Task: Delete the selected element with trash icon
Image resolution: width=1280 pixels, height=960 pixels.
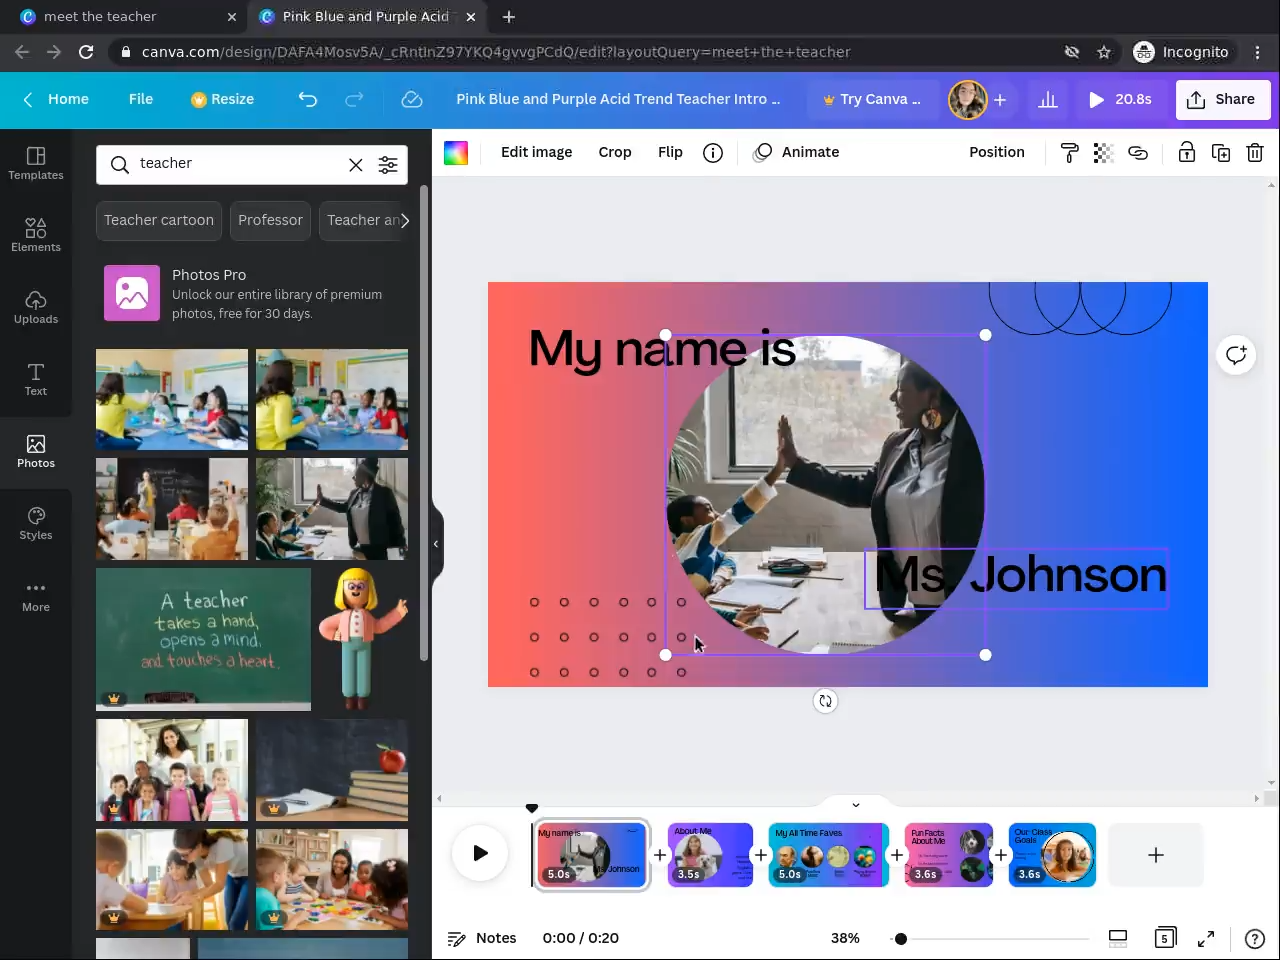Action: [x=1255, y=152]
